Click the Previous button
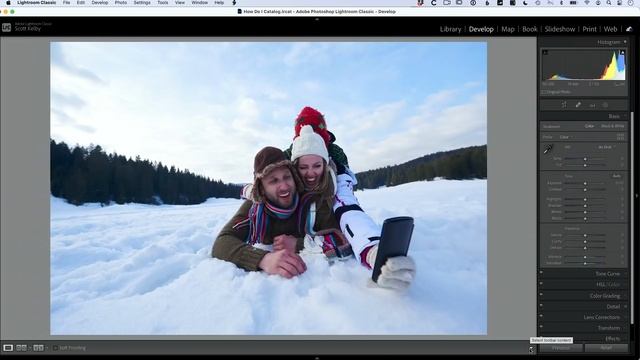The width and height of the screenshot is (640, 360). click(561, 348)
